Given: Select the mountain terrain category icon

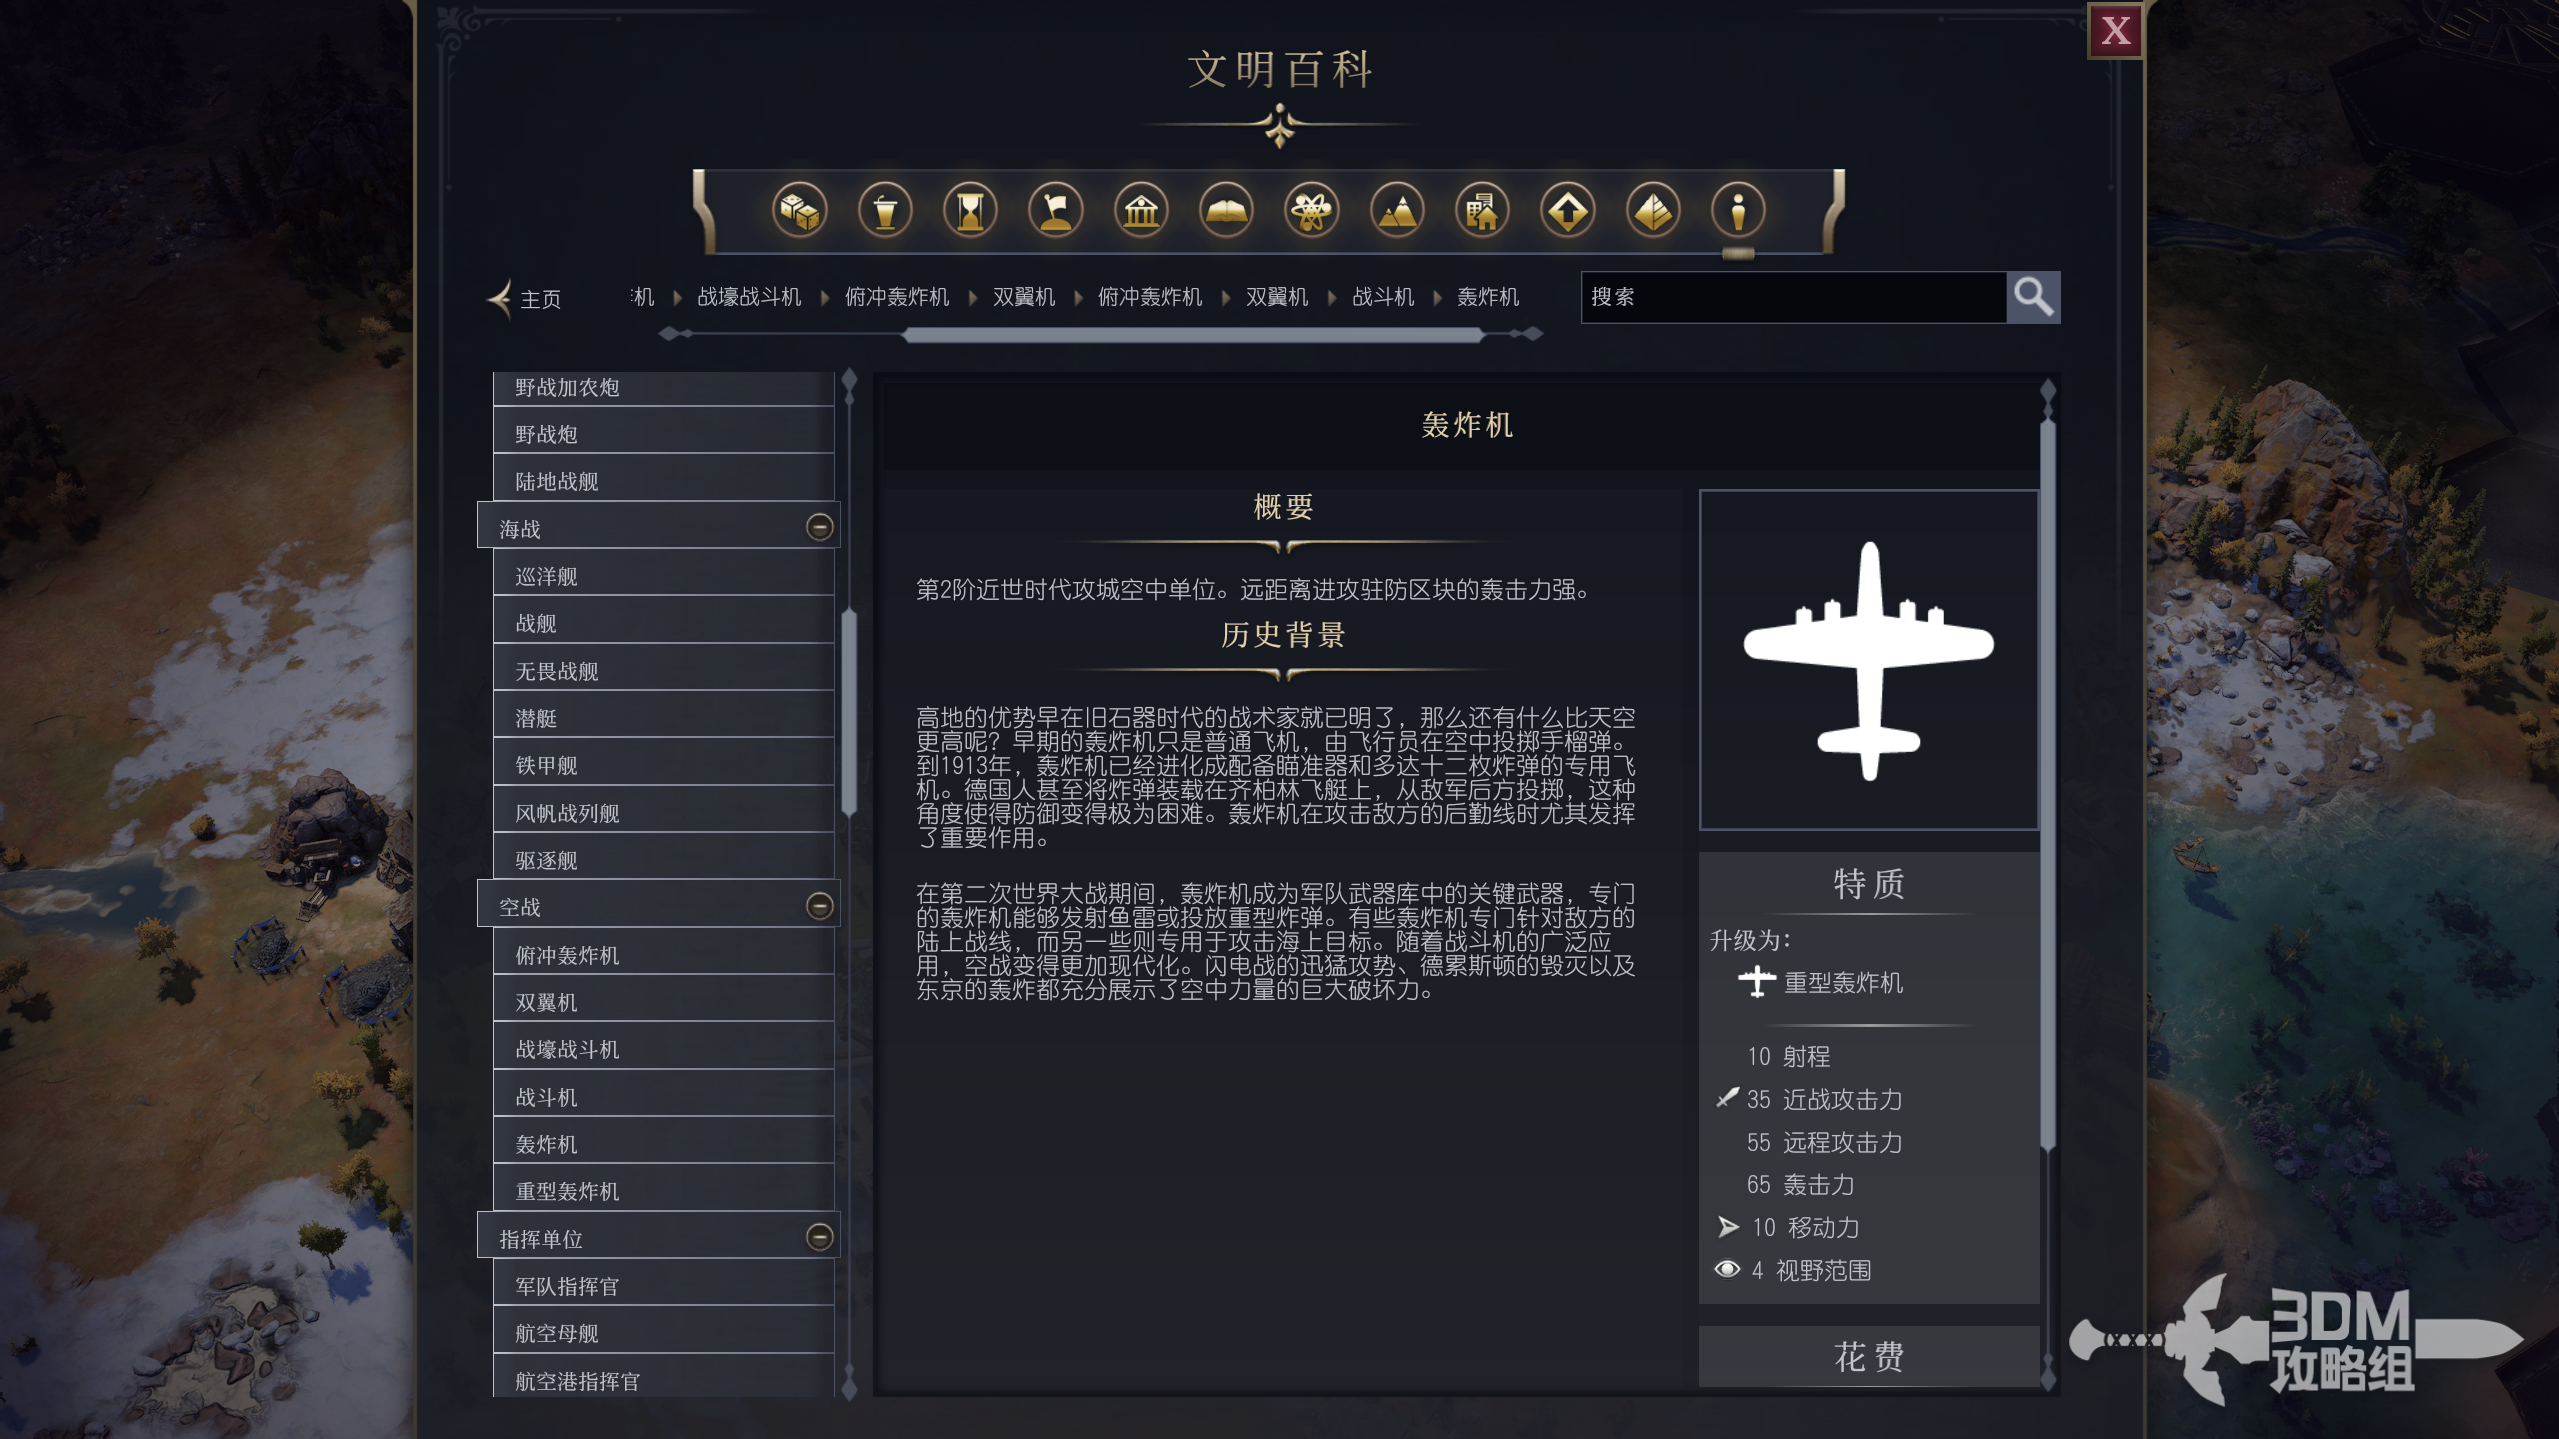Looking at the screenshot, I should pos(1399,211).
